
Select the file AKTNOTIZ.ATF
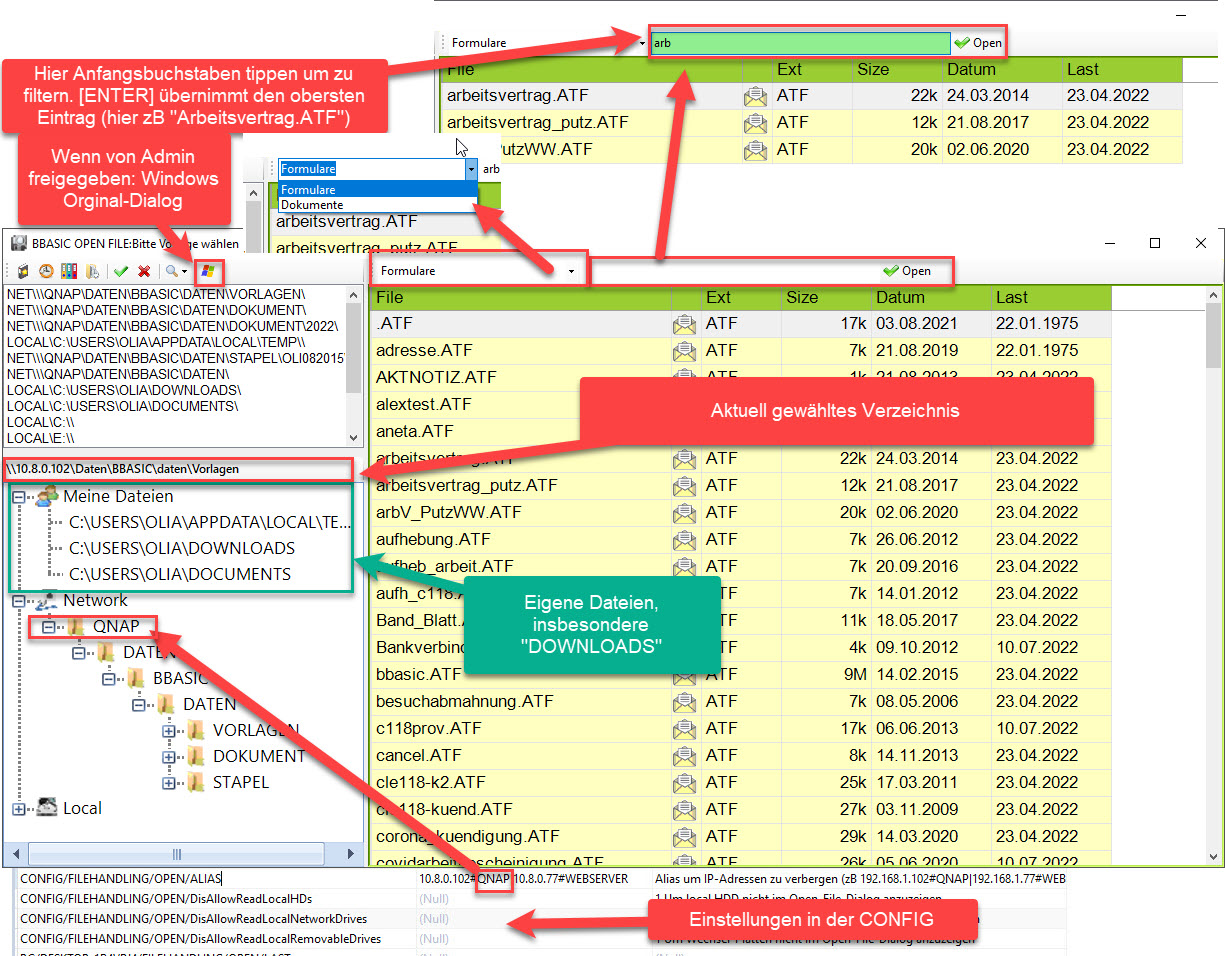436,378
